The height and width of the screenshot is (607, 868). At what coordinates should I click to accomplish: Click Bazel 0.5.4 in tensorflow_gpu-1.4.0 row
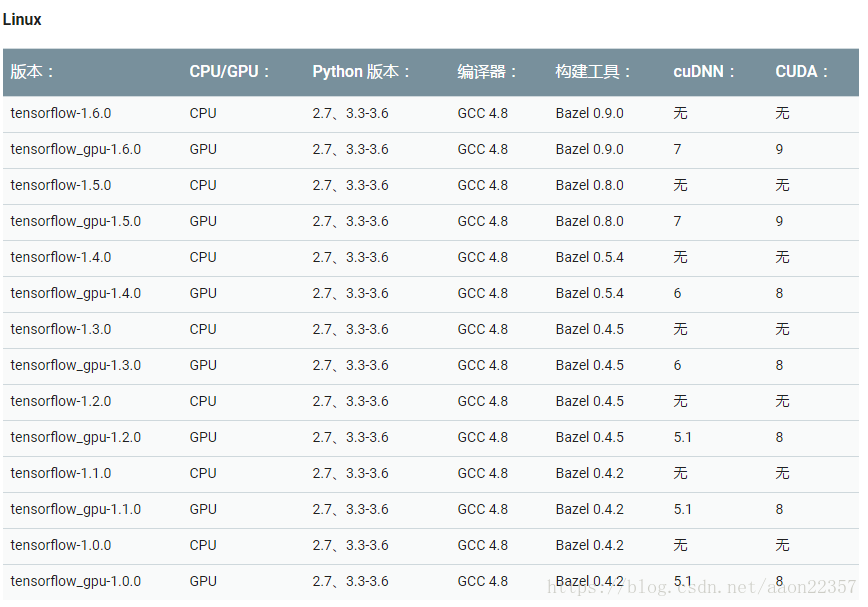tap(590, 293)
